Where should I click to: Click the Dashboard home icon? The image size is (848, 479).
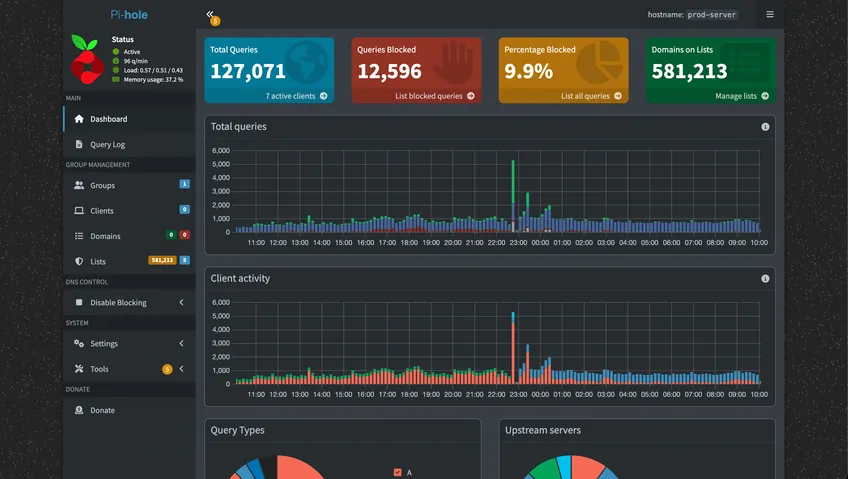pos(79,119)
